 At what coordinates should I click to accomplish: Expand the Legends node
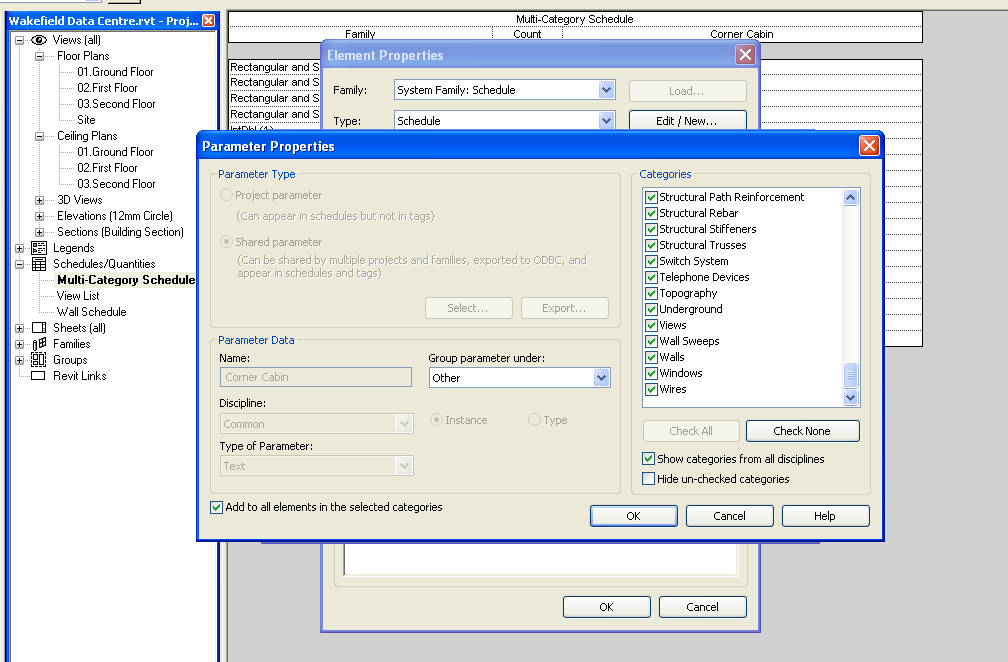19,248
